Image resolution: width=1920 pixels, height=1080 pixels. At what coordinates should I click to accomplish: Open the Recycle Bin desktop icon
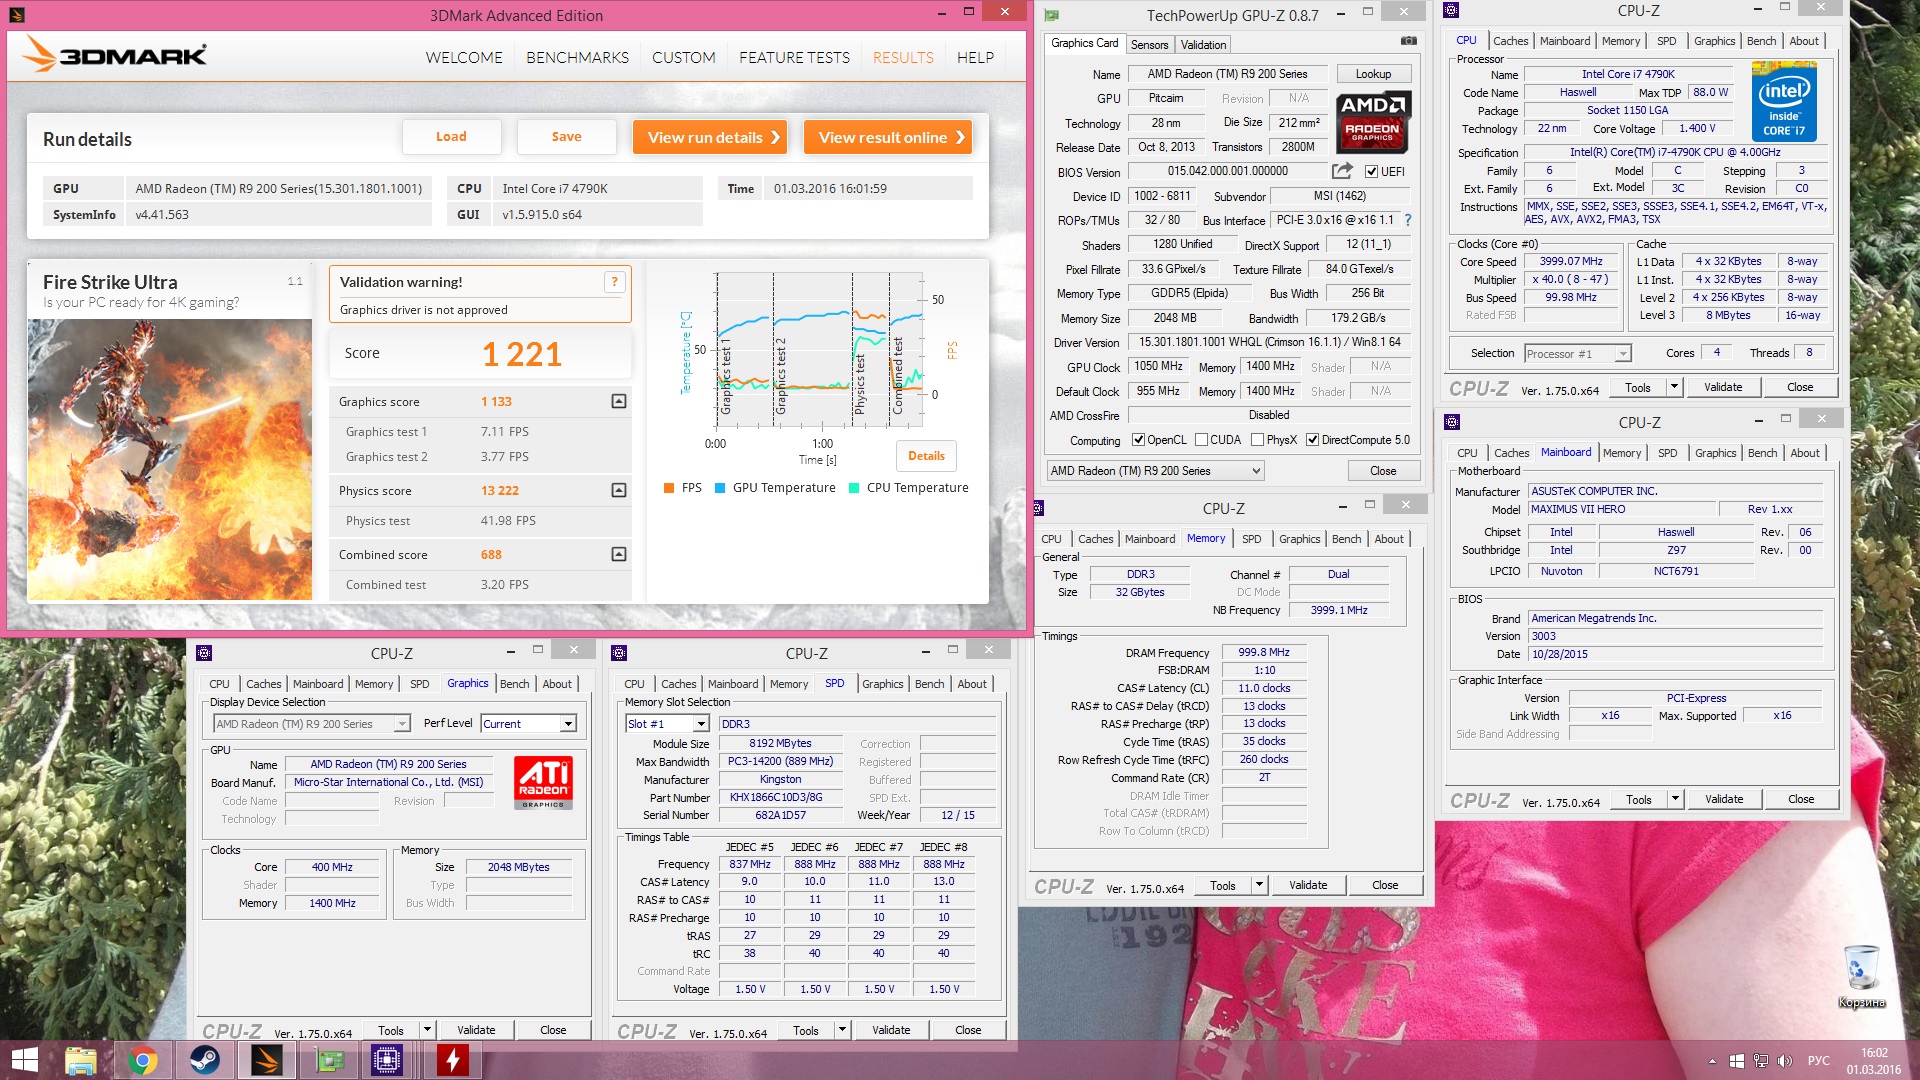click(1861, 976)
